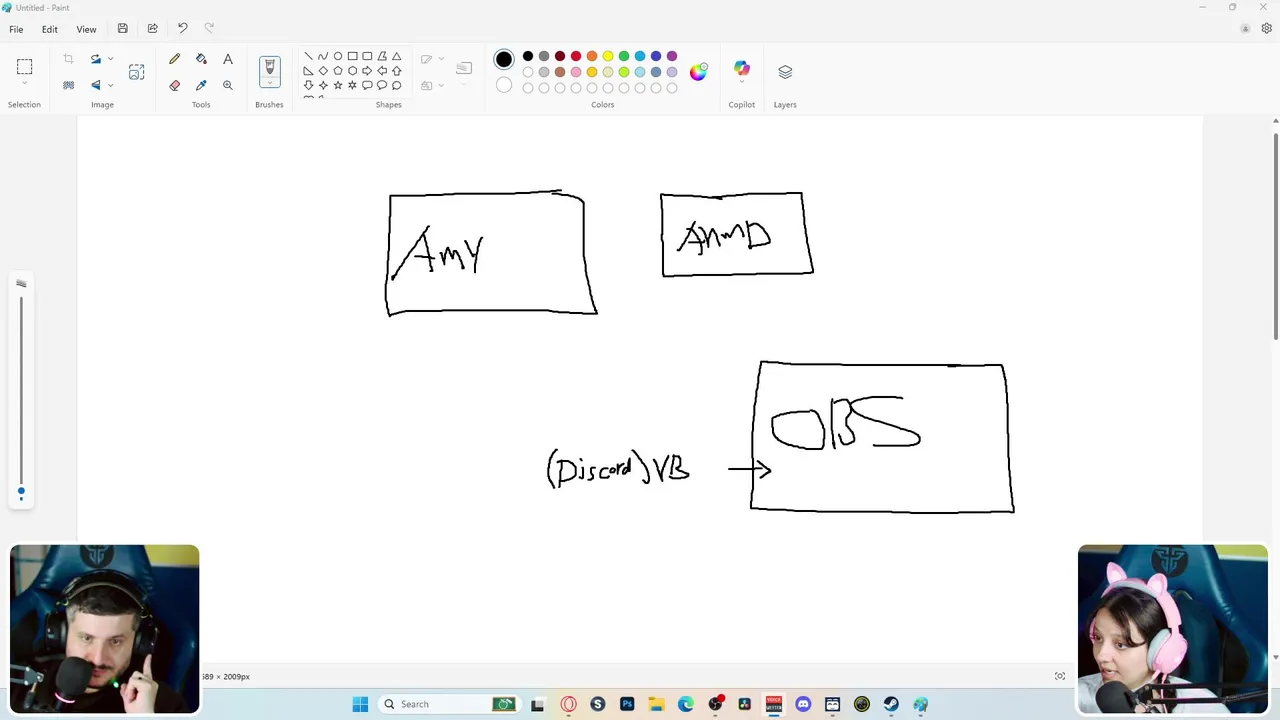Select the Line shape
1280x720 pixels.
tap(308, 56)
